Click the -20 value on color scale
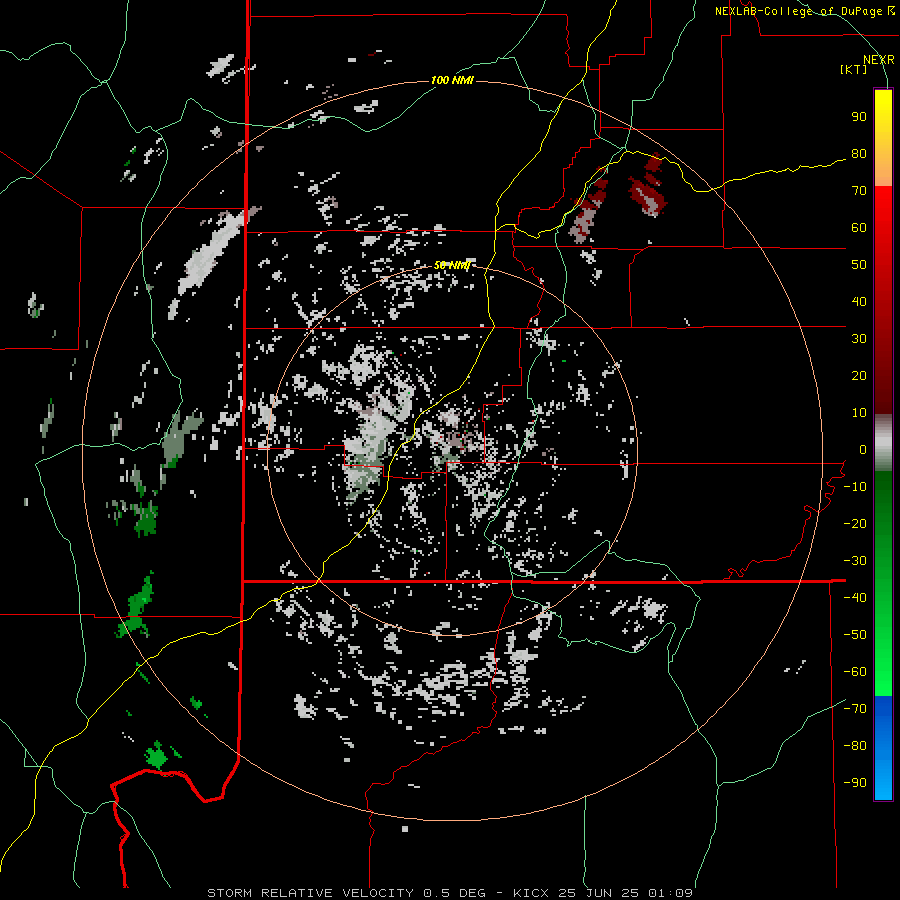The height and width of the screenshot is (900, 900). point(855,524)
